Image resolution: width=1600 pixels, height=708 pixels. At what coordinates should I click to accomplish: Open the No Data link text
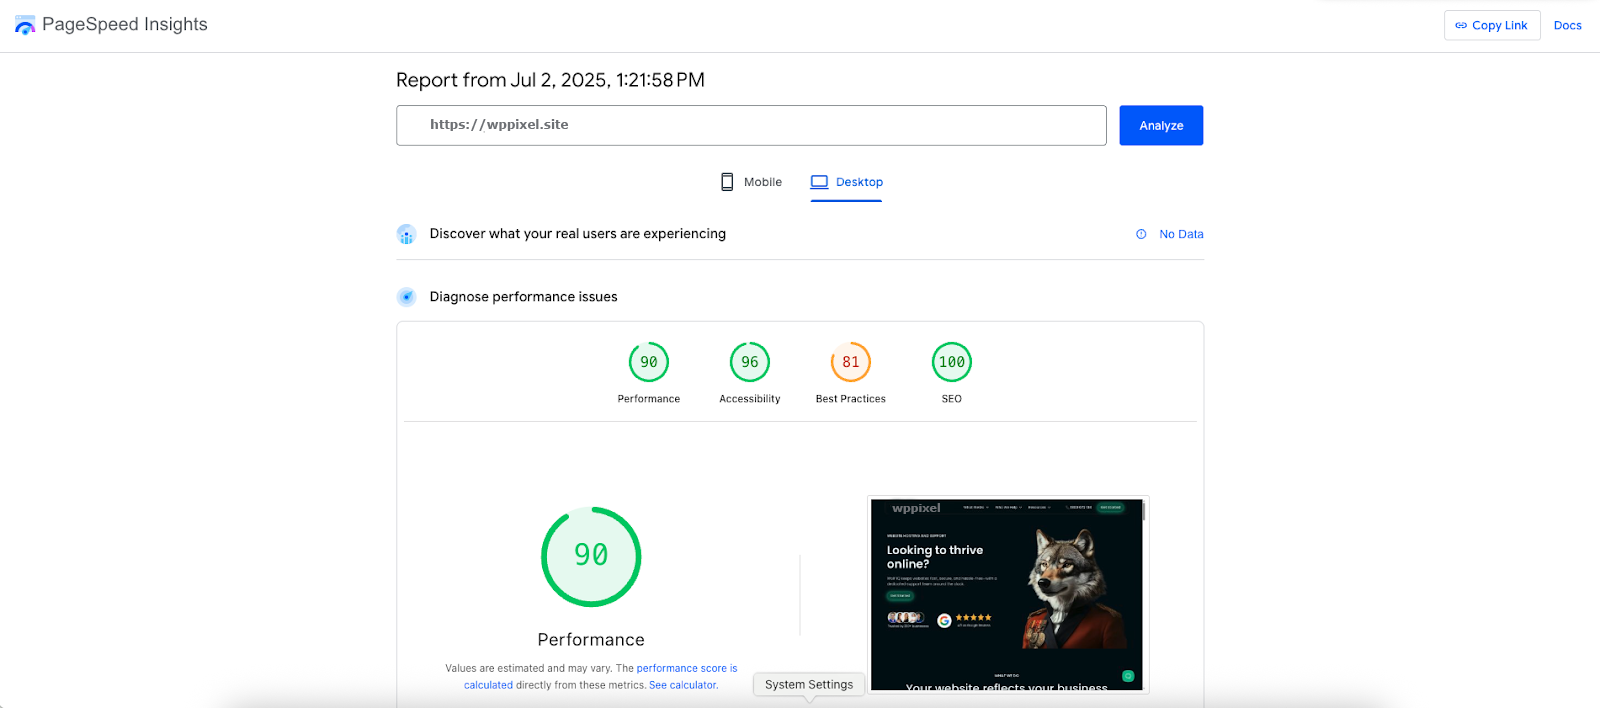(1181, 234)
